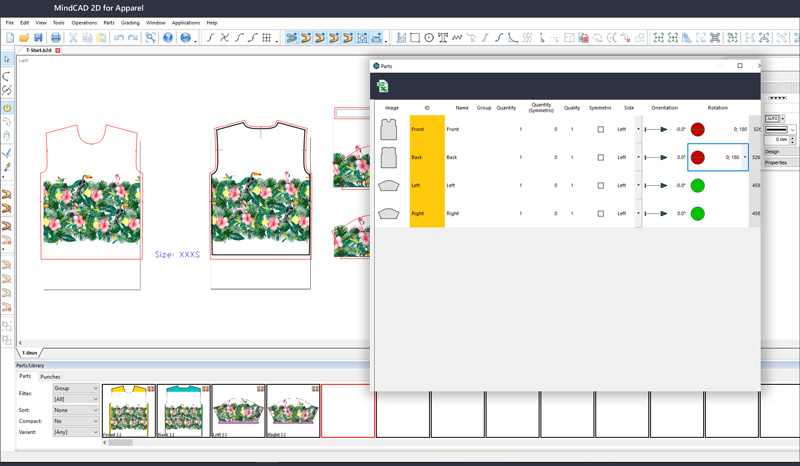This screenshot has height=466, width=800.
Task: Toggle Symmetric checkbox for Right row
Action: click(x=601, y=214)
